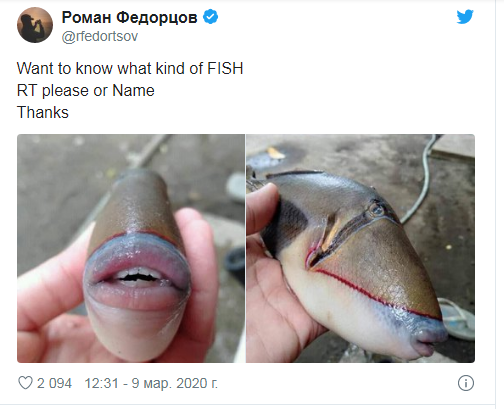Image resolution: width=504 pixels, height=409 pixels.
Task: Open the right photo of fish profile
Action: coord(360,248)
